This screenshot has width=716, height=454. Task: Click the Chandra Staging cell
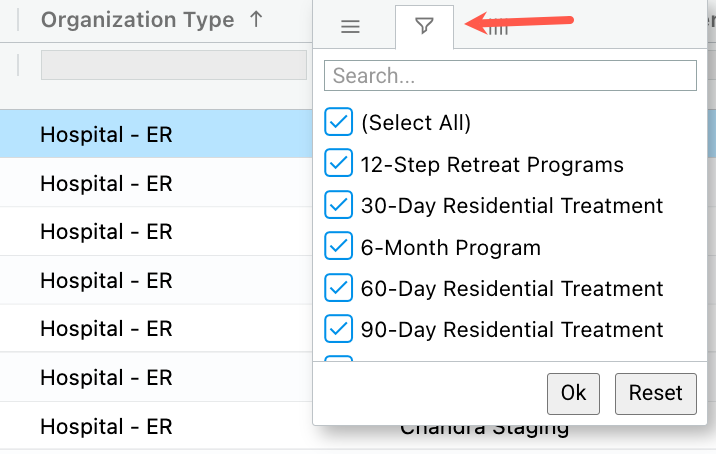coord(485,430)
